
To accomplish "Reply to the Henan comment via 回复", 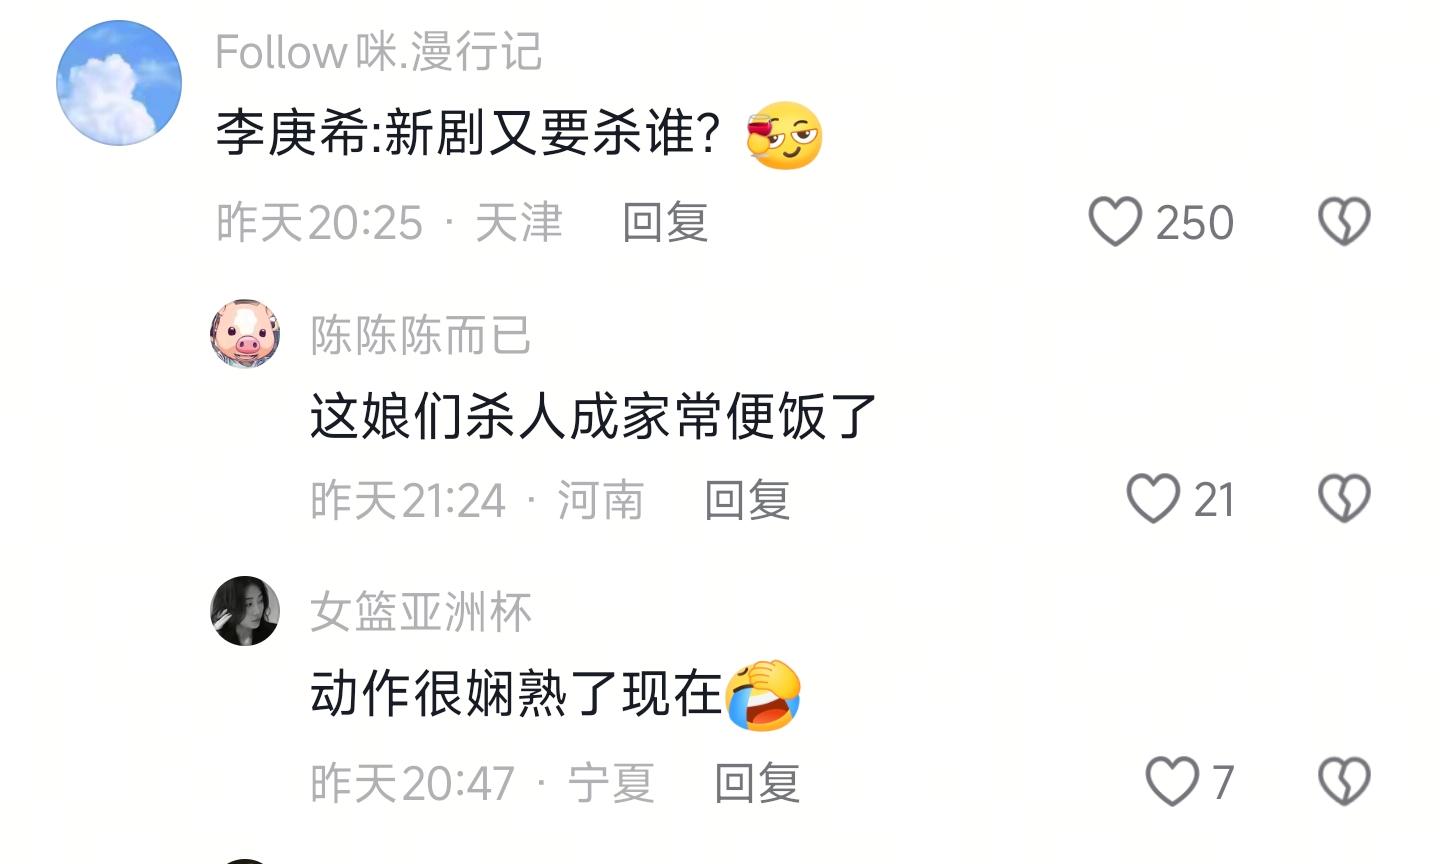I will (x=747, y=499).
